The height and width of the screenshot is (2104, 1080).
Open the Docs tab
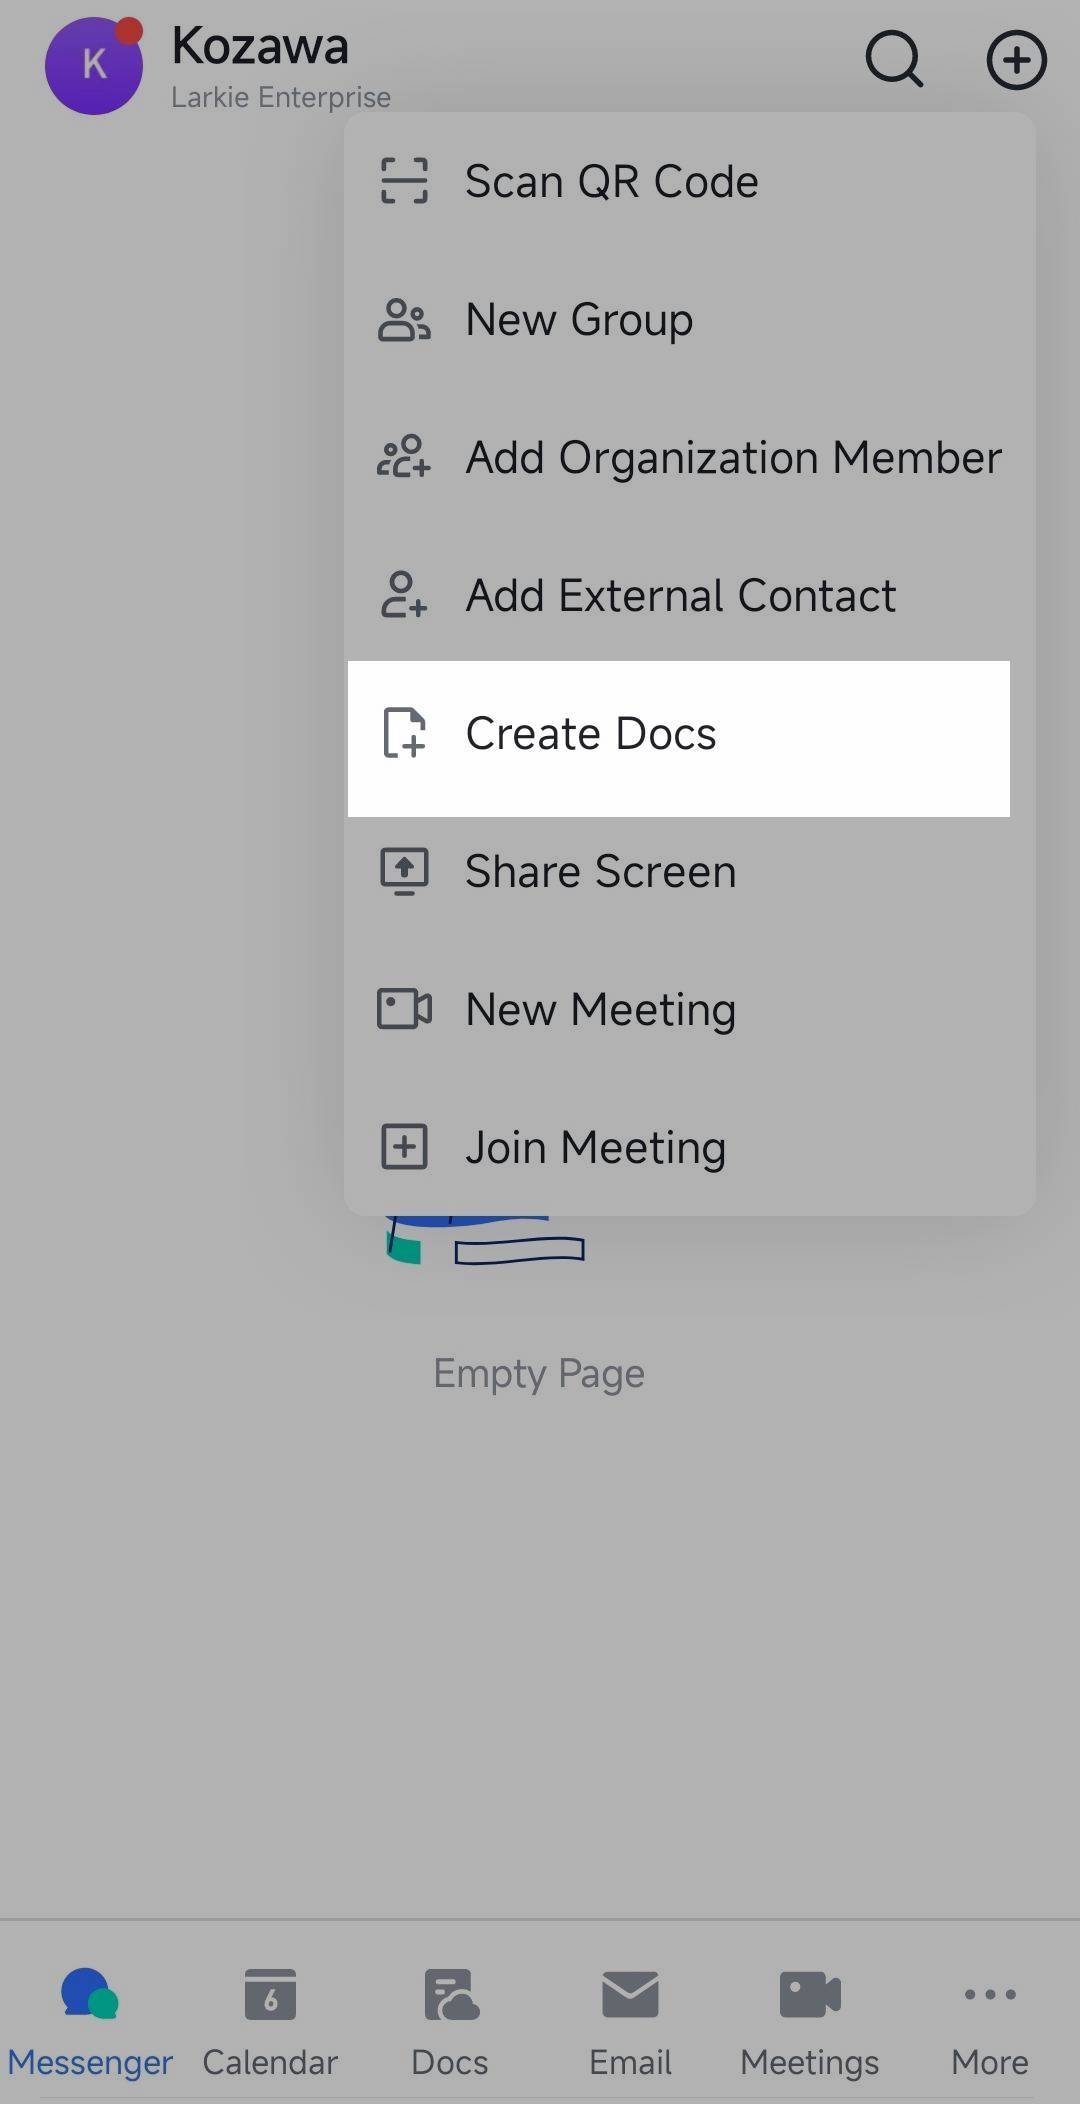coord(450,2018)
